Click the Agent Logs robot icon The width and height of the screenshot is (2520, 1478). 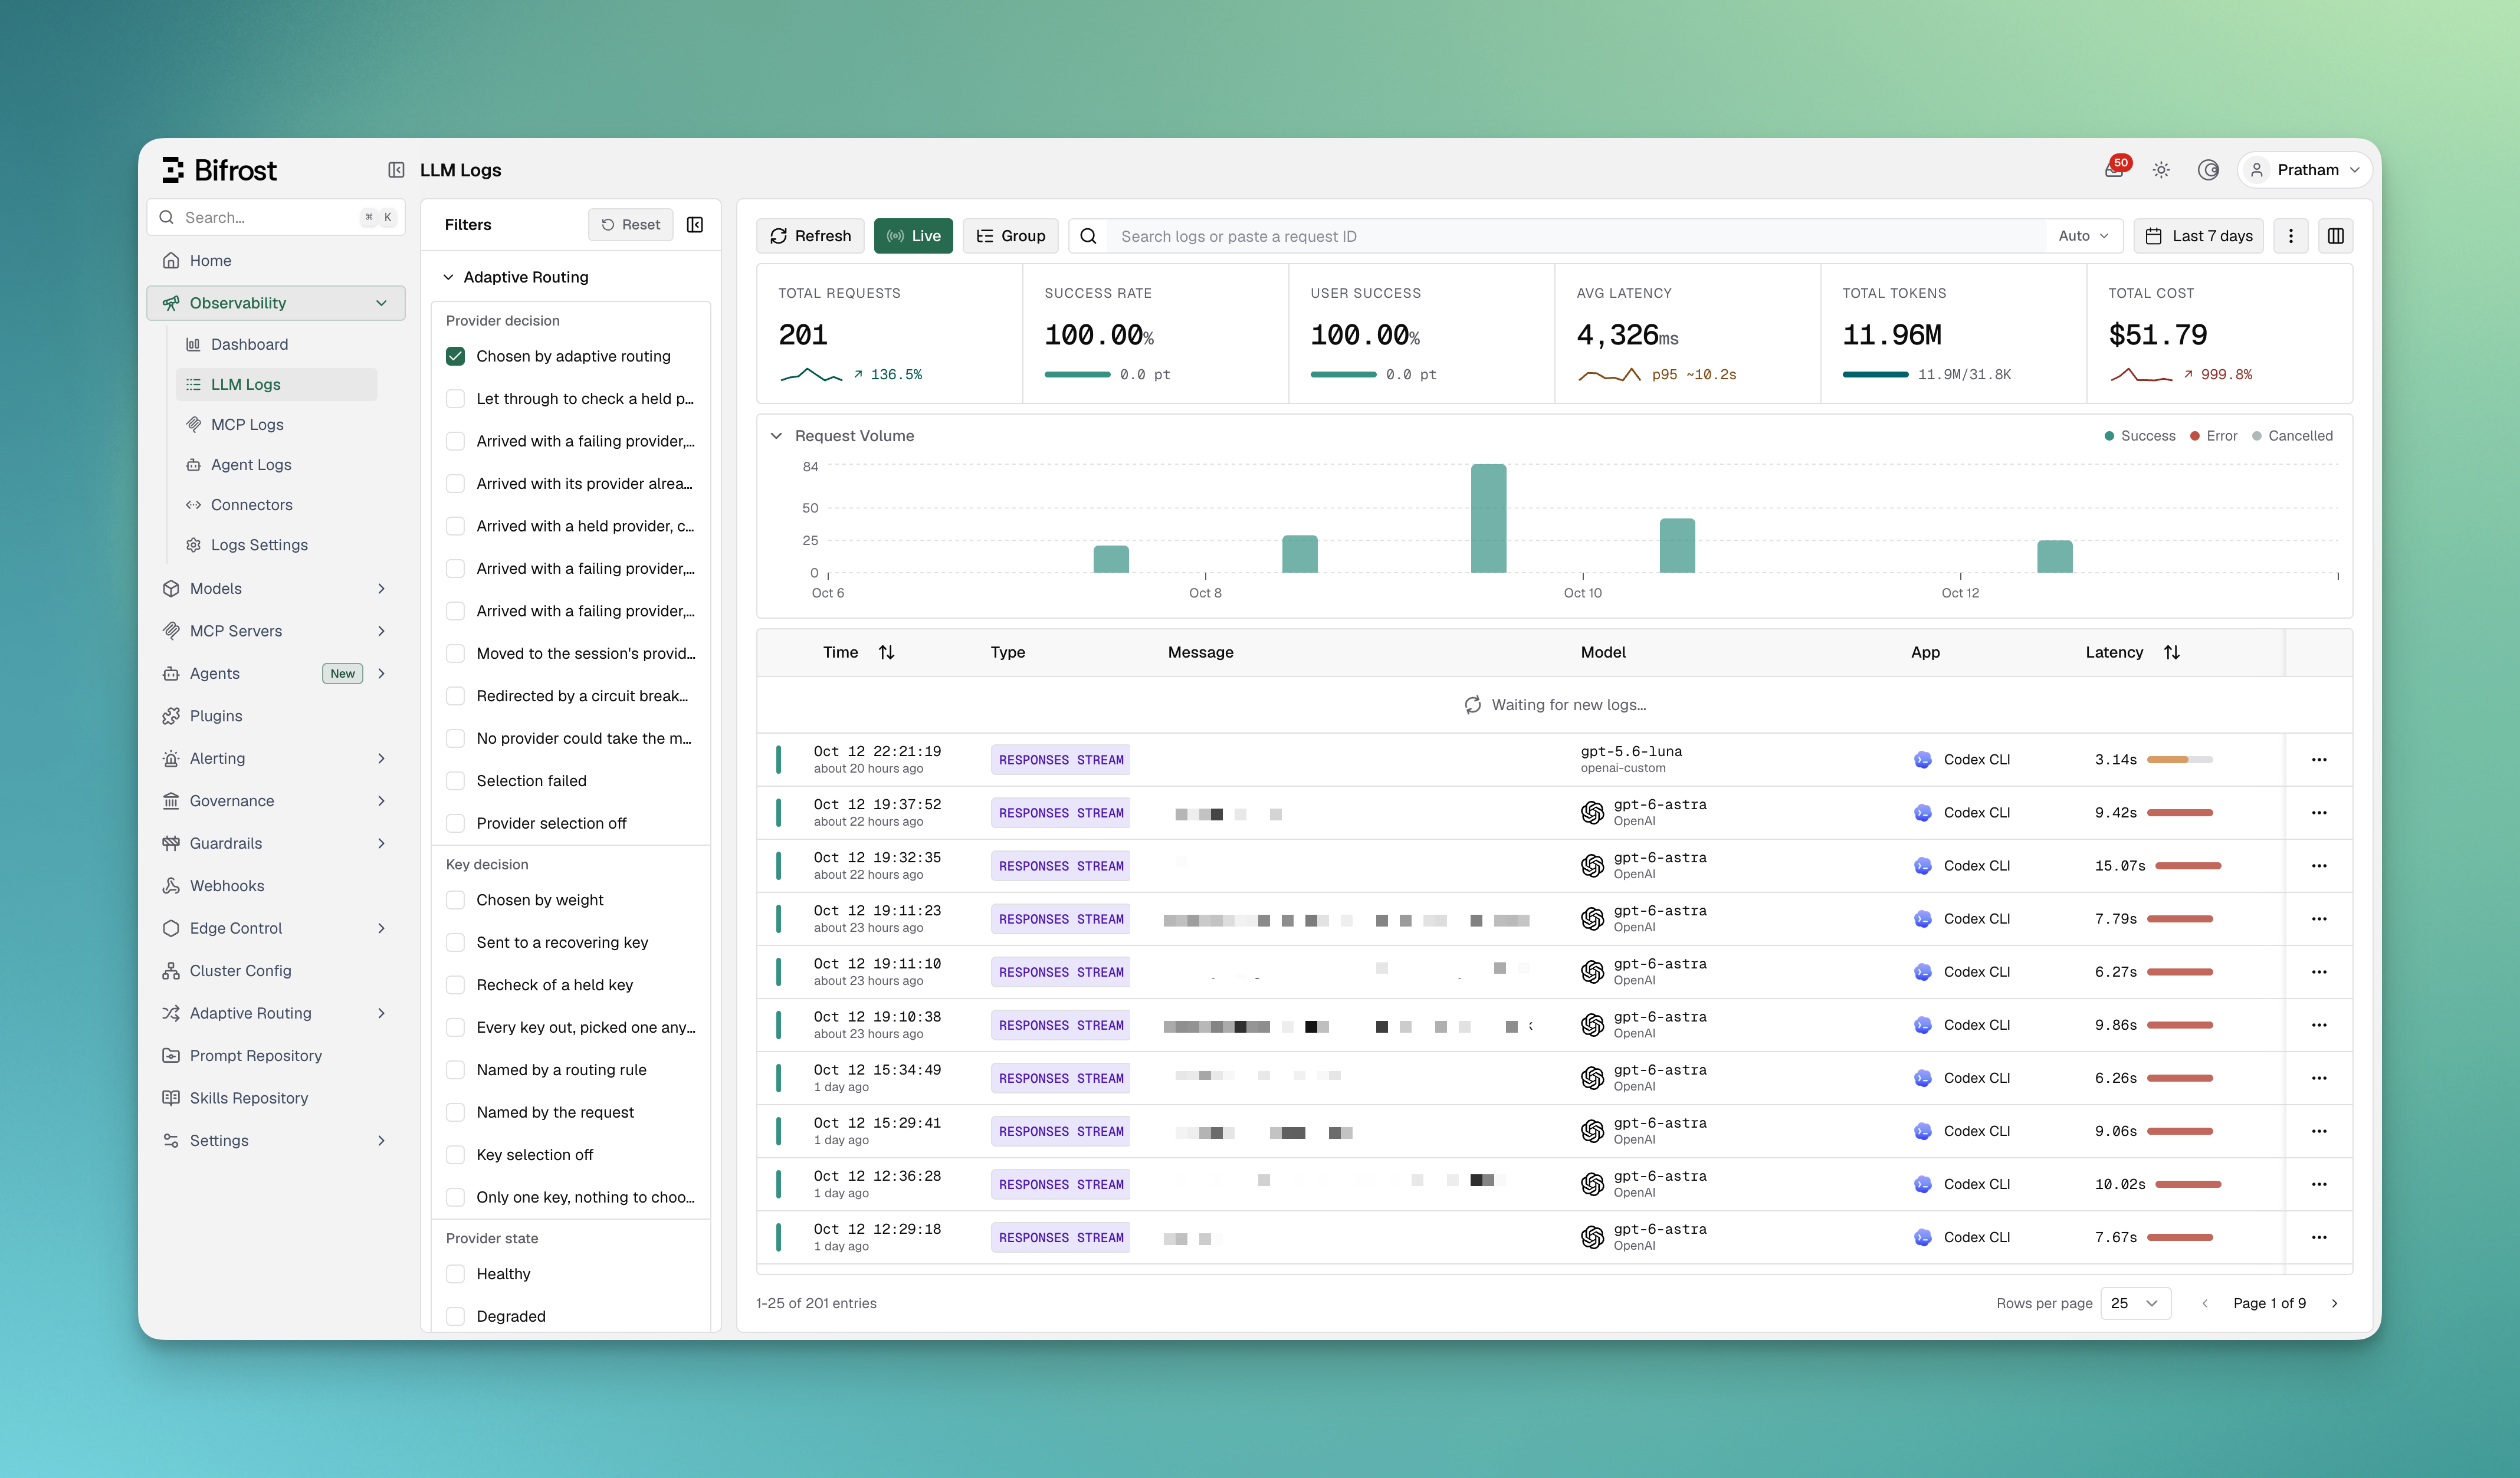click(x=194, y=464)
